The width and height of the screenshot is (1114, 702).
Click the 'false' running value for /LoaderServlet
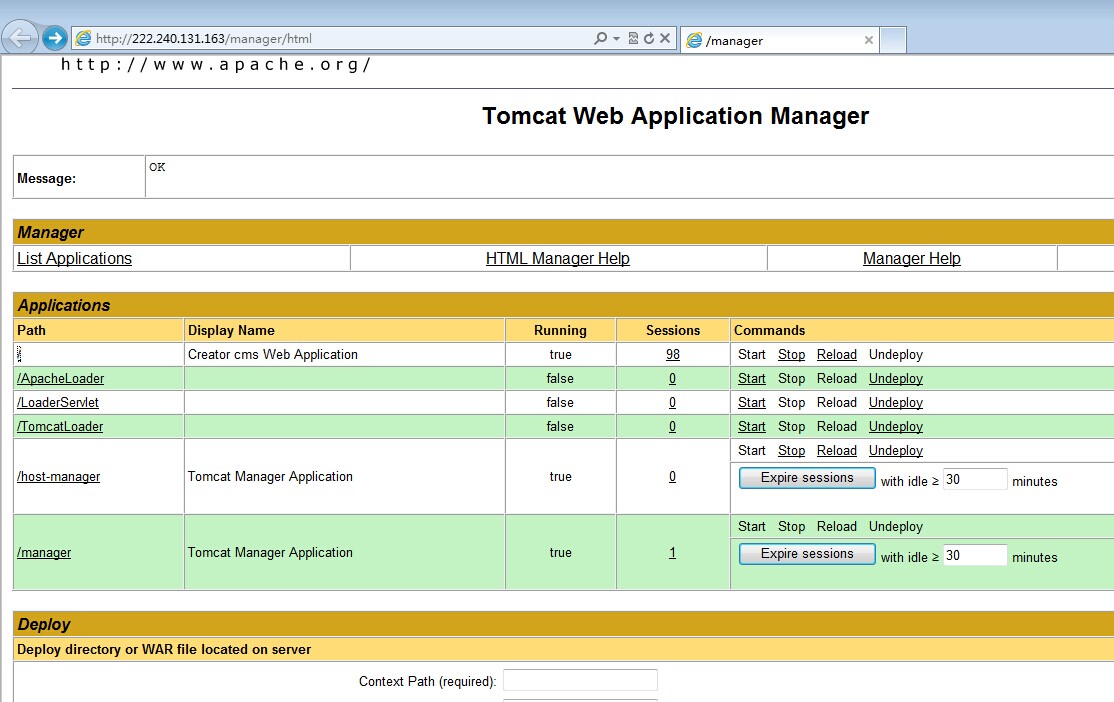click(560, 402)
